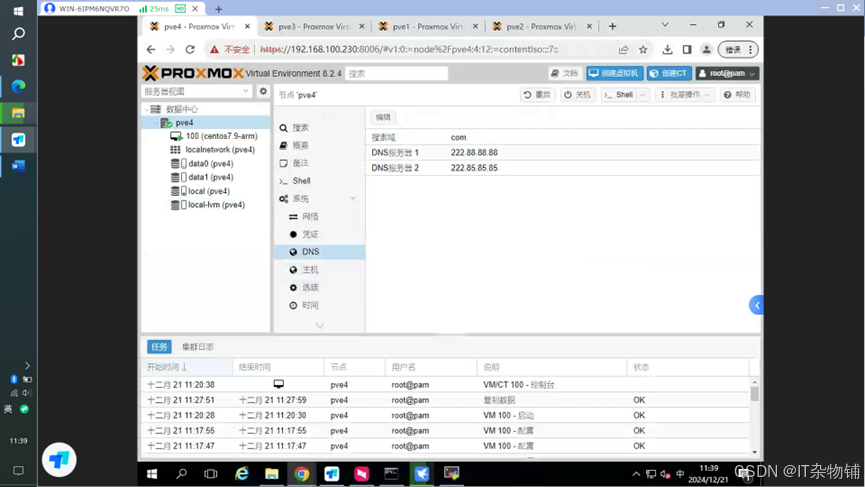Click the Help button

737,95
